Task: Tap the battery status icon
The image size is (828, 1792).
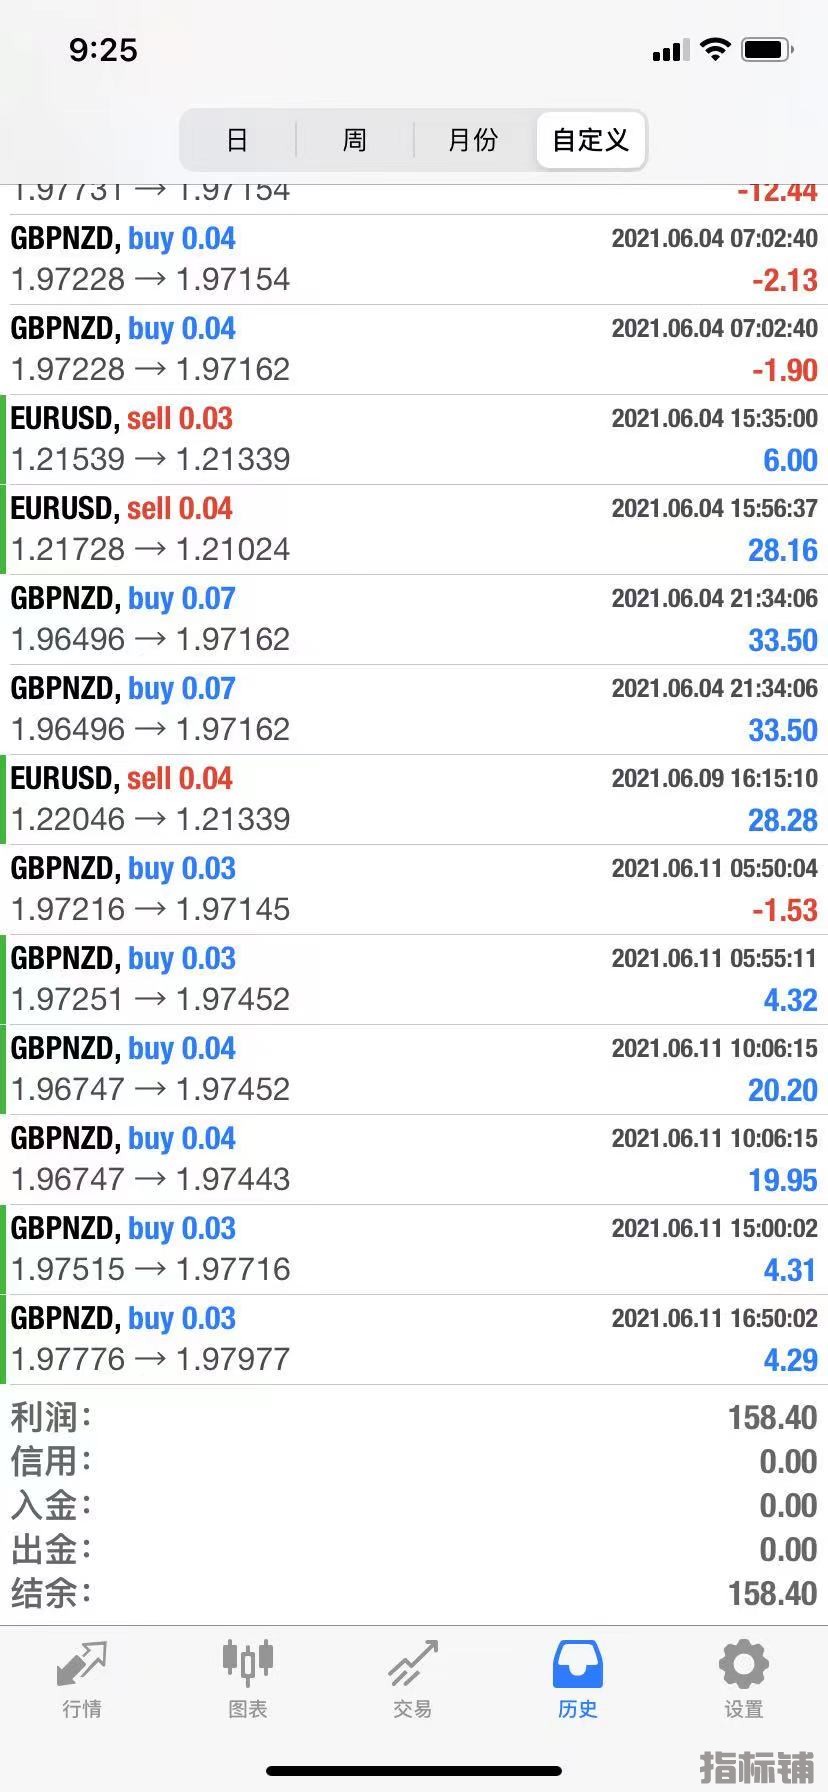Action: (x=767, y=50)
